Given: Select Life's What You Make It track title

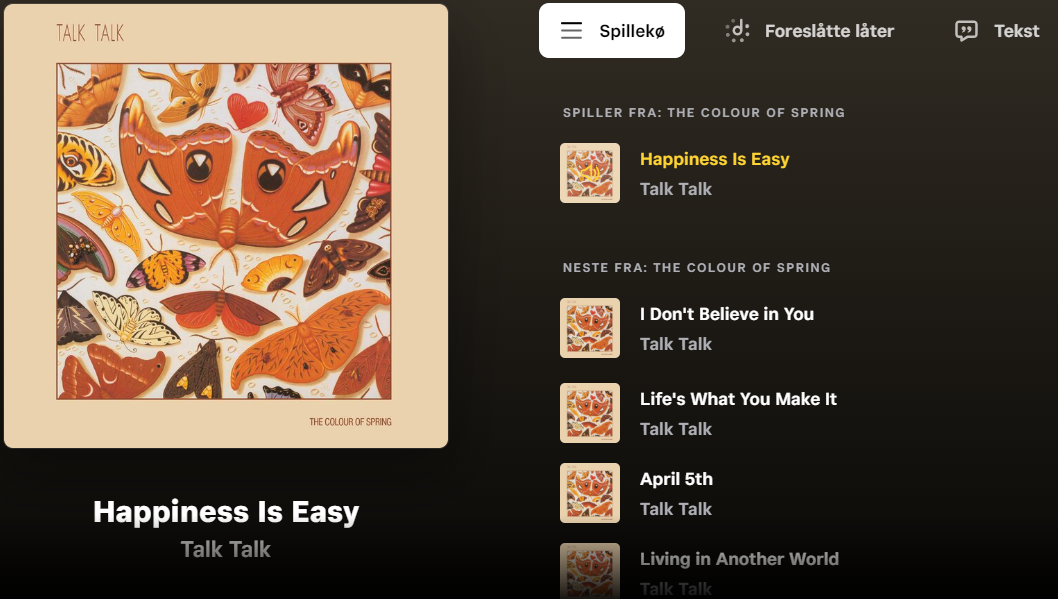Looking at the screenshot, I should (x=738, y=399).
